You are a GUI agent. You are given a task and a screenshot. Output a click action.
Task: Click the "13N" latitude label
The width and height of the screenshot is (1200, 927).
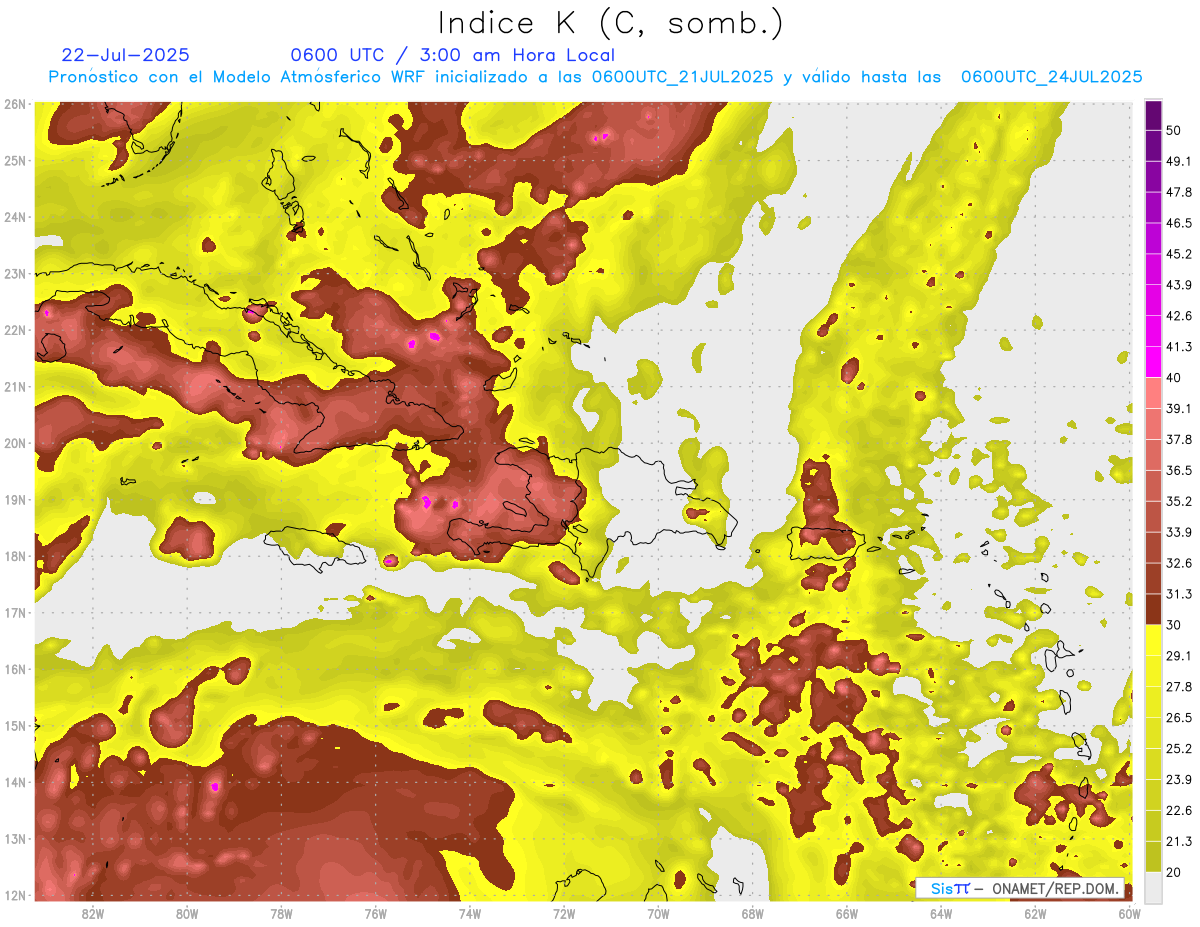click(x=15, y=839)
